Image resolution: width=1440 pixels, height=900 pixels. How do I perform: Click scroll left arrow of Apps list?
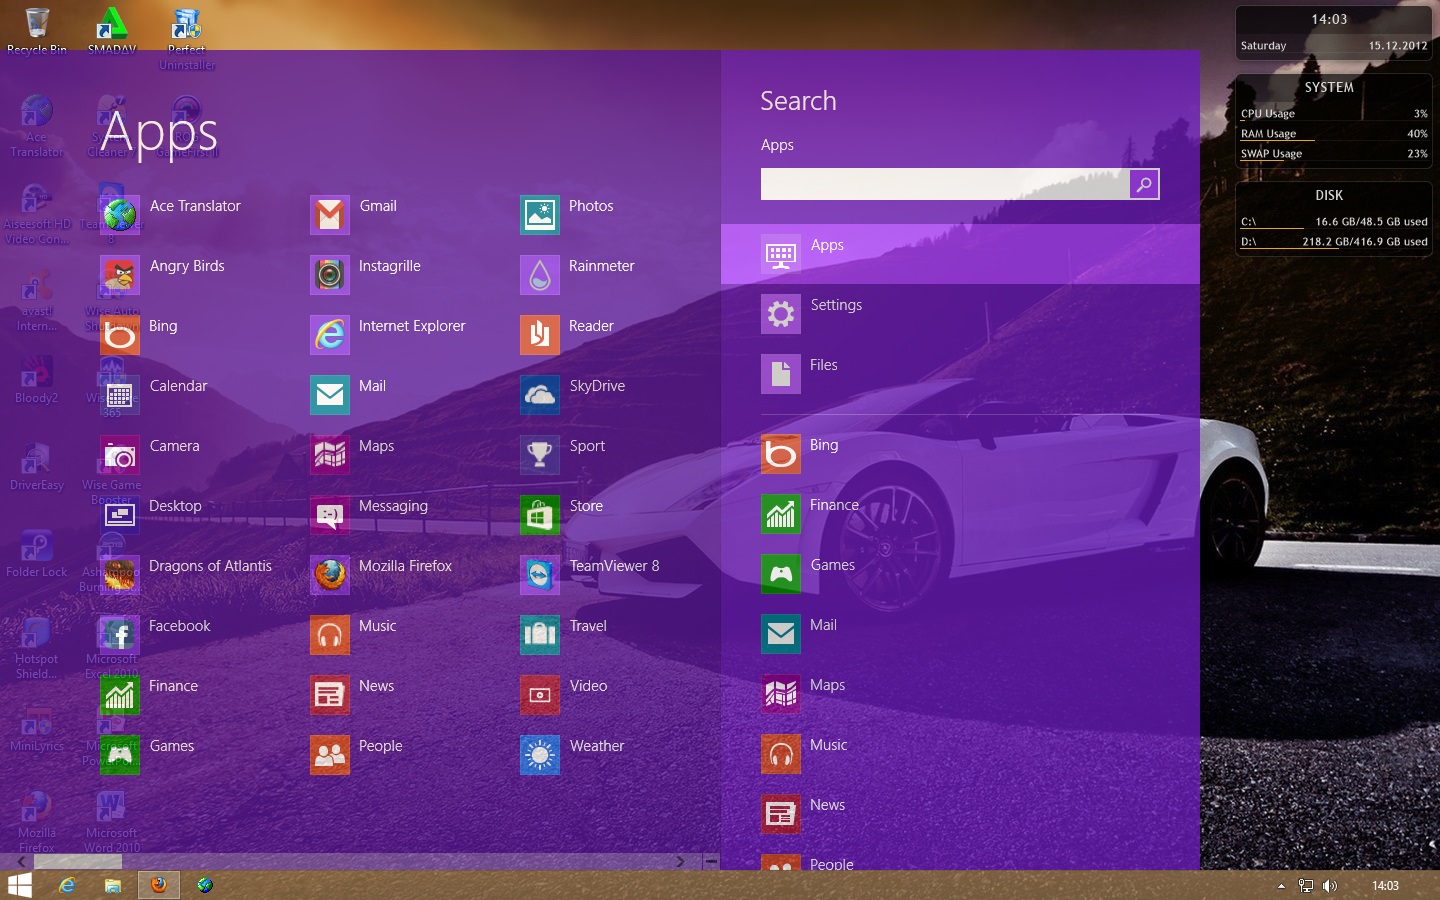(21, 861)
